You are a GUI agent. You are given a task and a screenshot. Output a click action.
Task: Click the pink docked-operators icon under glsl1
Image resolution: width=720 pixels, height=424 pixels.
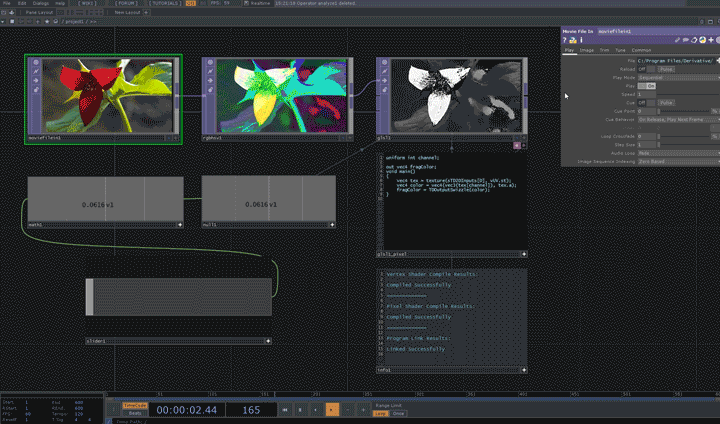(x=517, y=146)
